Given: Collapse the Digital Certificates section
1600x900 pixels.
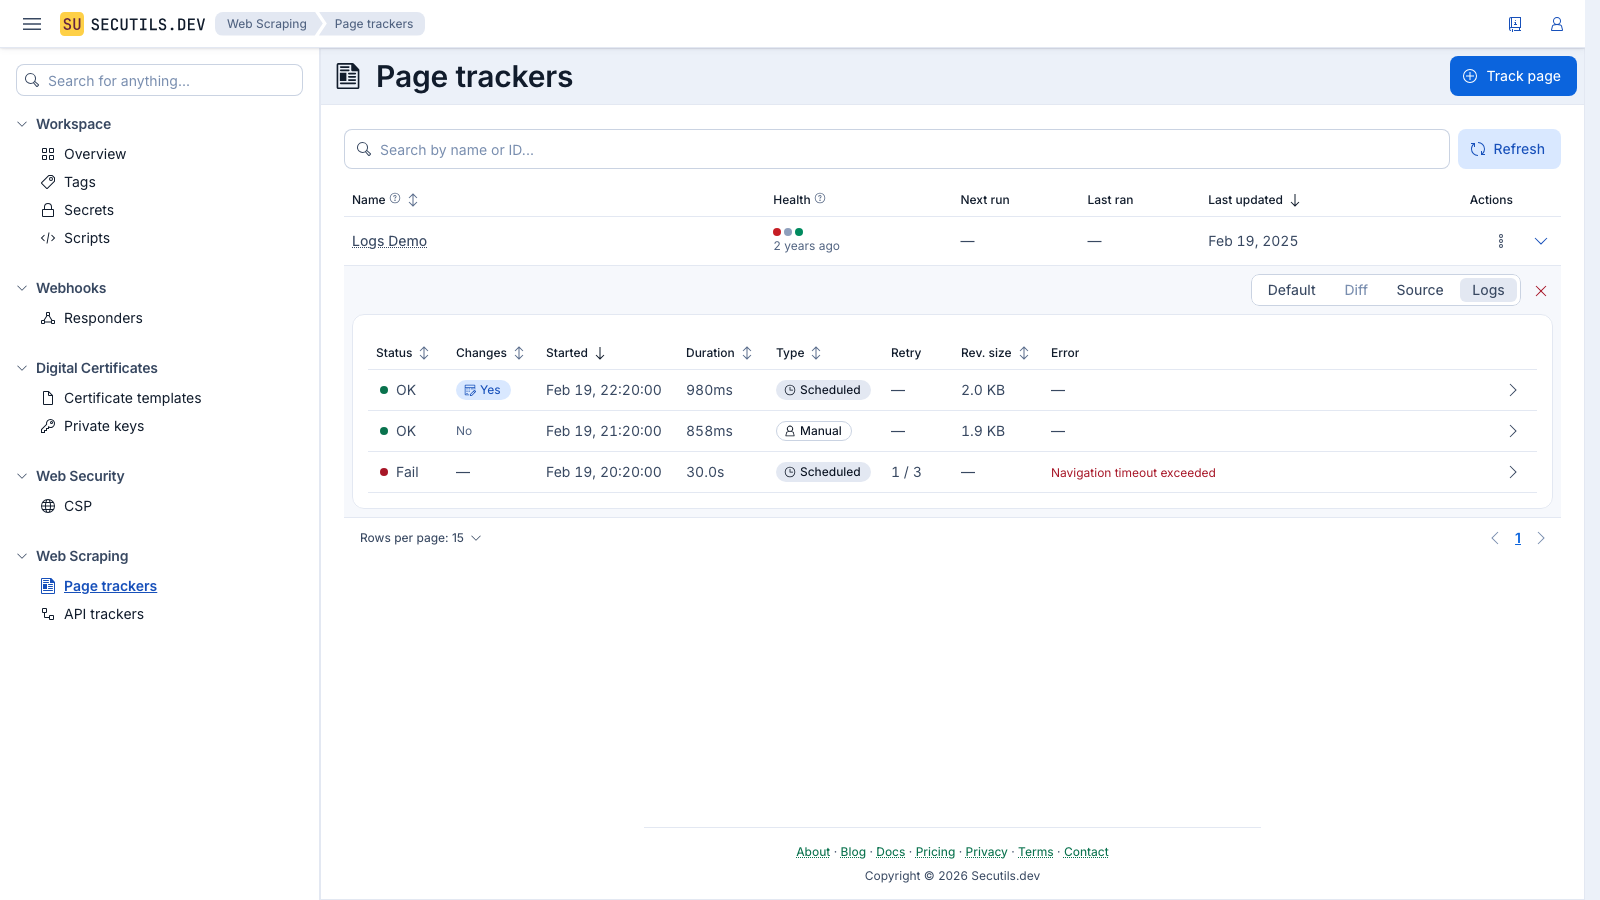Looking at the screenshot, I should pyautogui.click(x=22, y=368).
